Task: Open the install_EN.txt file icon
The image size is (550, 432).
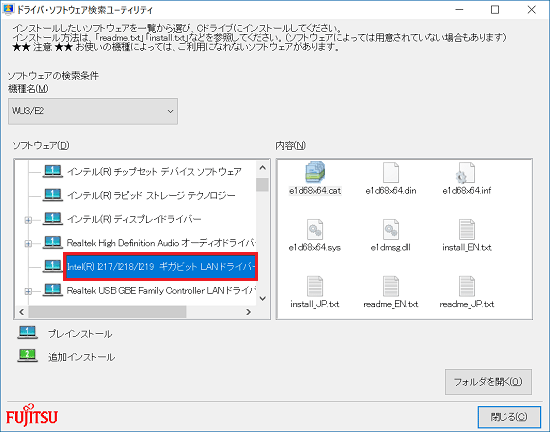Action: pyautogui.click(x=467, y=229)
